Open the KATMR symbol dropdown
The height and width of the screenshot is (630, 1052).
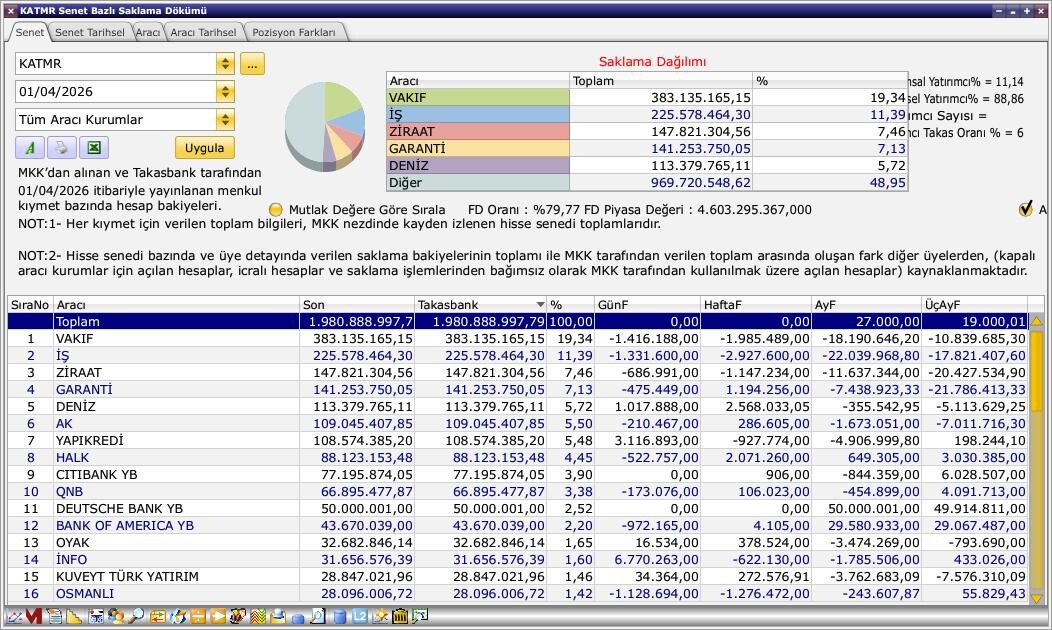[x=225, y=64]
